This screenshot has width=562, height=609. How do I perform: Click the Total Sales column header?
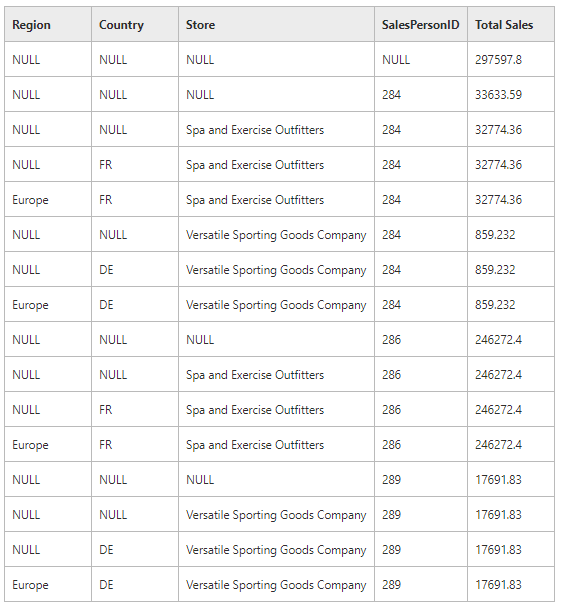click(511, 24)
